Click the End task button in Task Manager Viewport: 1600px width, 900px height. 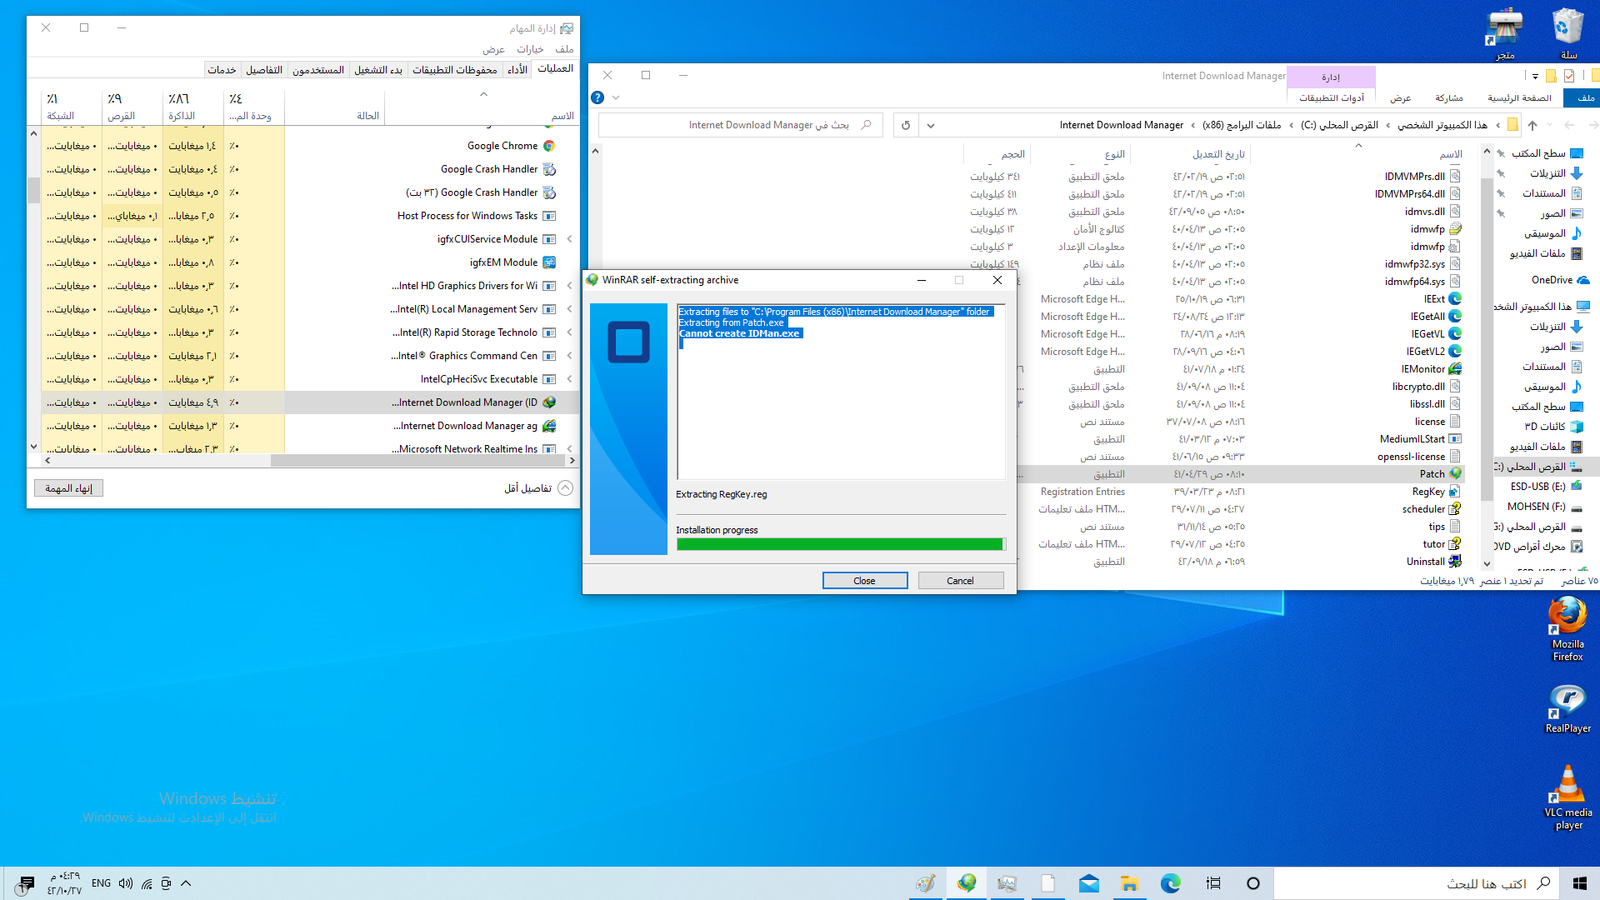tap(69, 488)
